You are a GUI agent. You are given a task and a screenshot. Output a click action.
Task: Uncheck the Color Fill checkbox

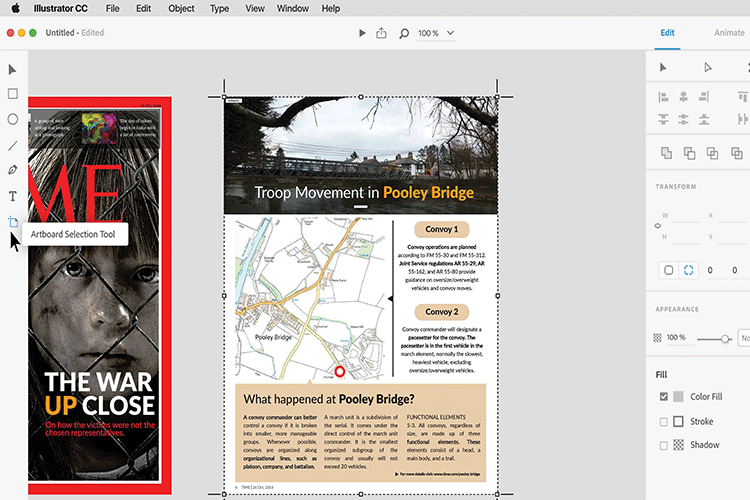pos(664,397)
